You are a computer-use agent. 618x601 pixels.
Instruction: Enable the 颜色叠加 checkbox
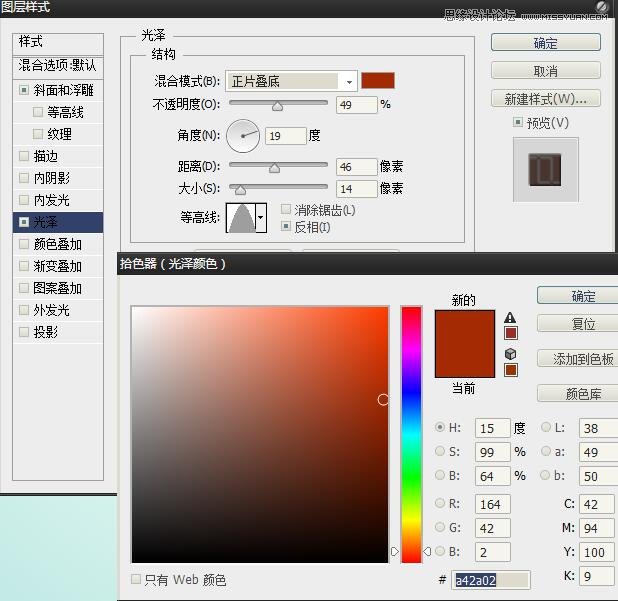coord(24,244)
